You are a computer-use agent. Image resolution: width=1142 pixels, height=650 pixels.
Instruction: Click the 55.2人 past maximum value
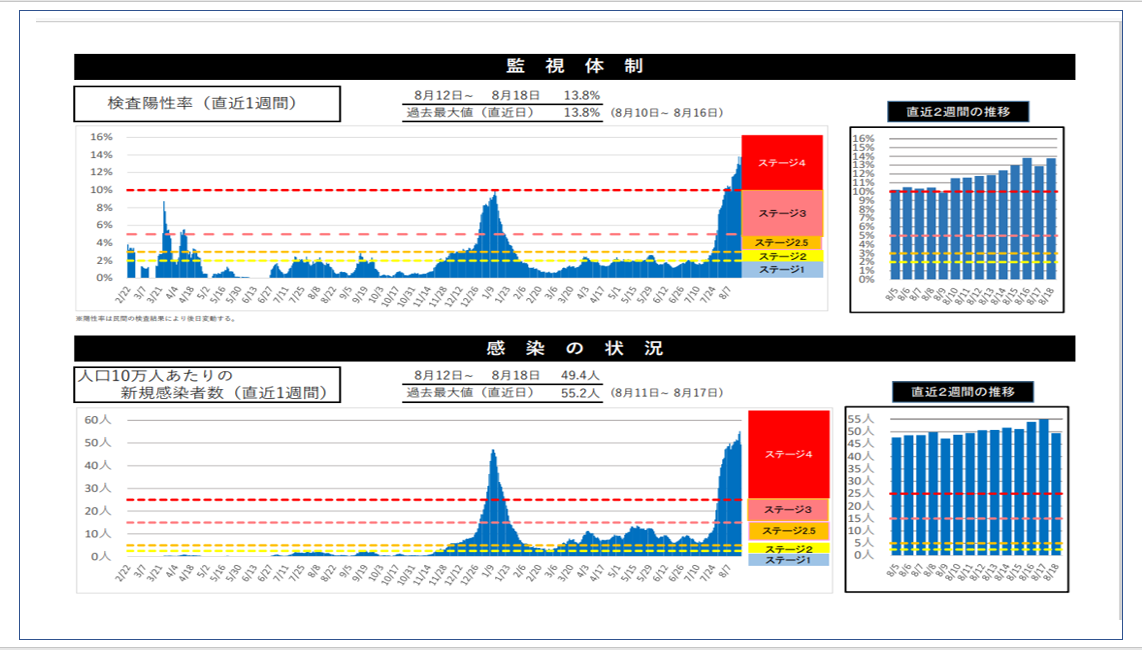[x=581, y=393]
